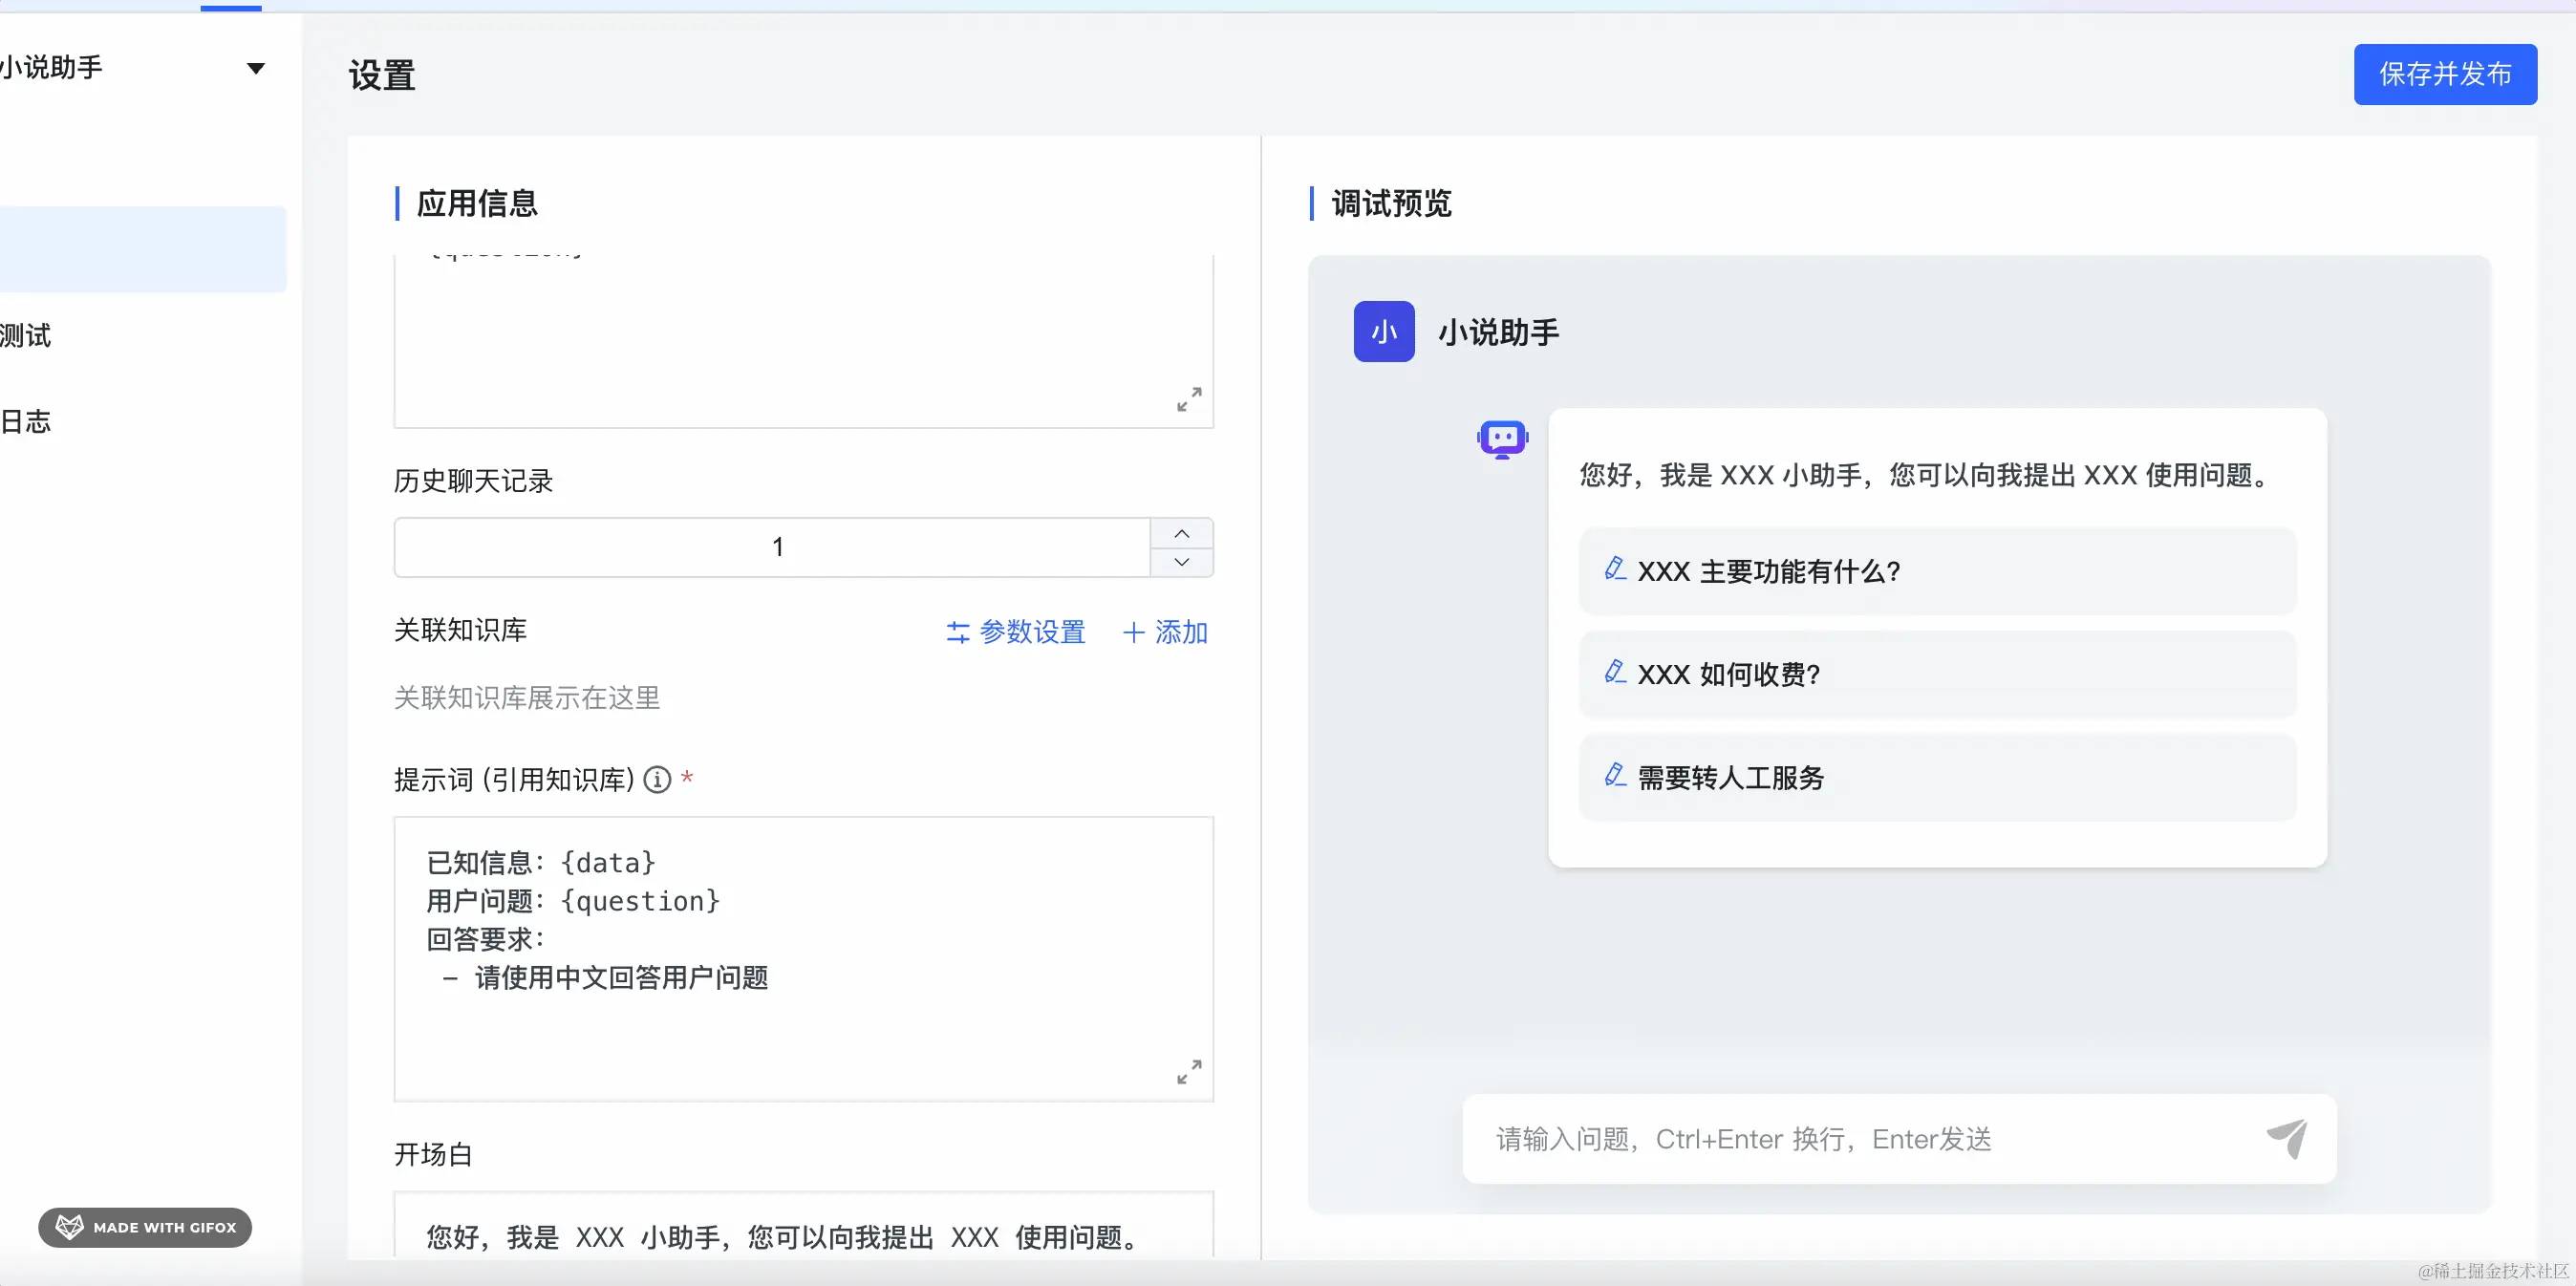
Task: Decrease the 历史聊天记录 value with down arrow
Action: 1181,562
